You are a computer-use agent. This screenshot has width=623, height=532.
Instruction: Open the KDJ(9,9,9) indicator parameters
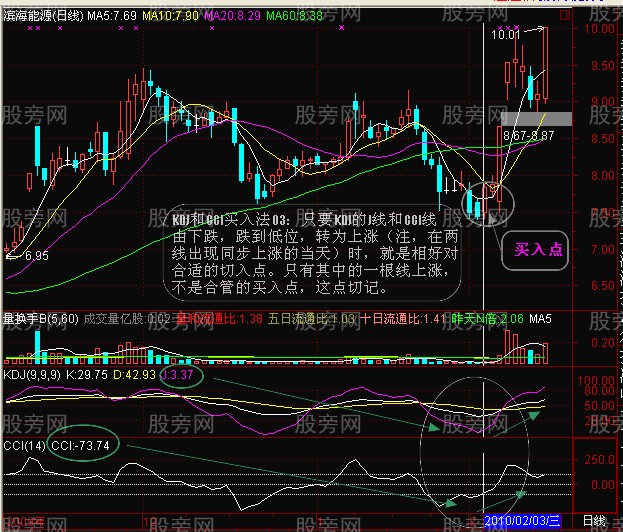(x=32, y=375)
